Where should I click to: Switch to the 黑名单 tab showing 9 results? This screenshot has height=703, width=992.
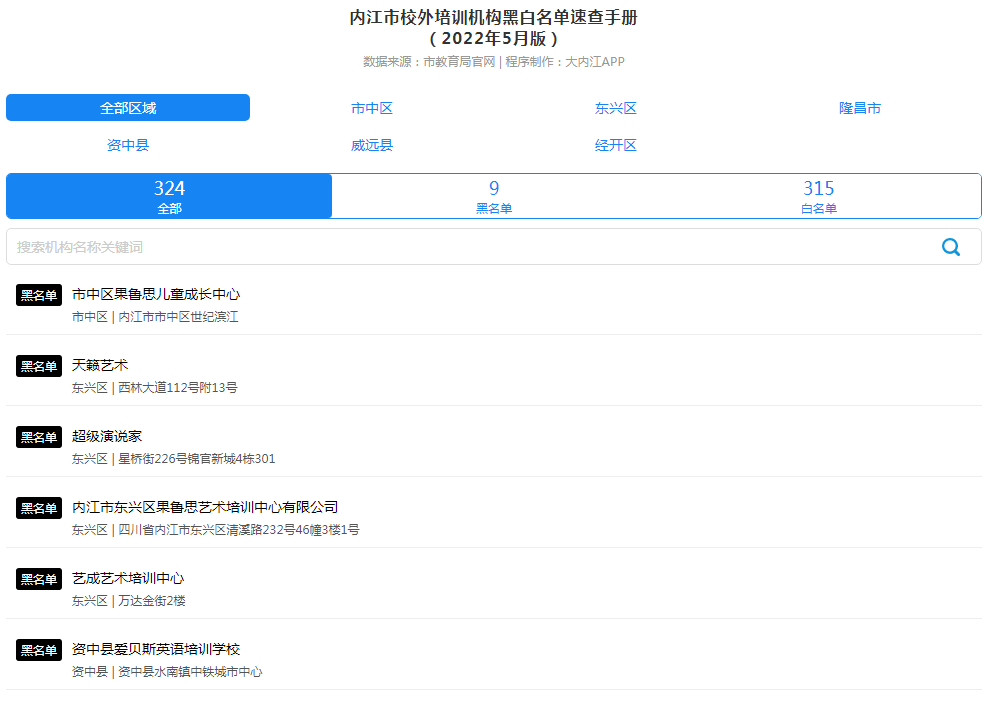[495, 196]
